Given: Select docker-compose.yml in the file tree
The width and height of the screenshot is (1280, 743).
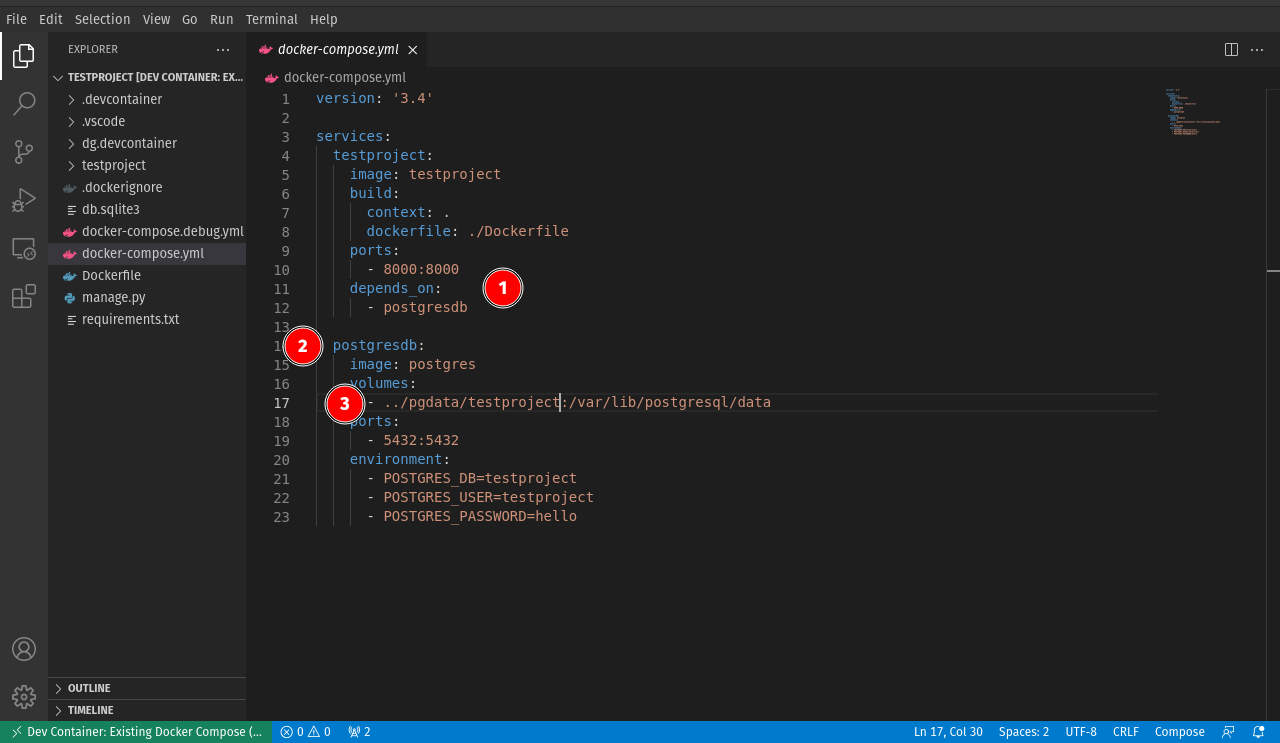Looking at the screenshot, I should pos(147,253).
